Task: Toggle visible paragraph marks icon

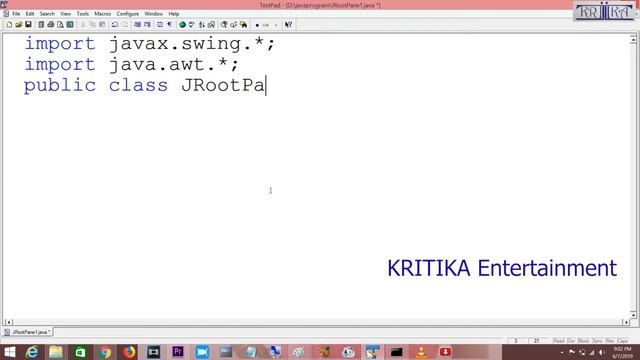Action: tap(170, 25)
